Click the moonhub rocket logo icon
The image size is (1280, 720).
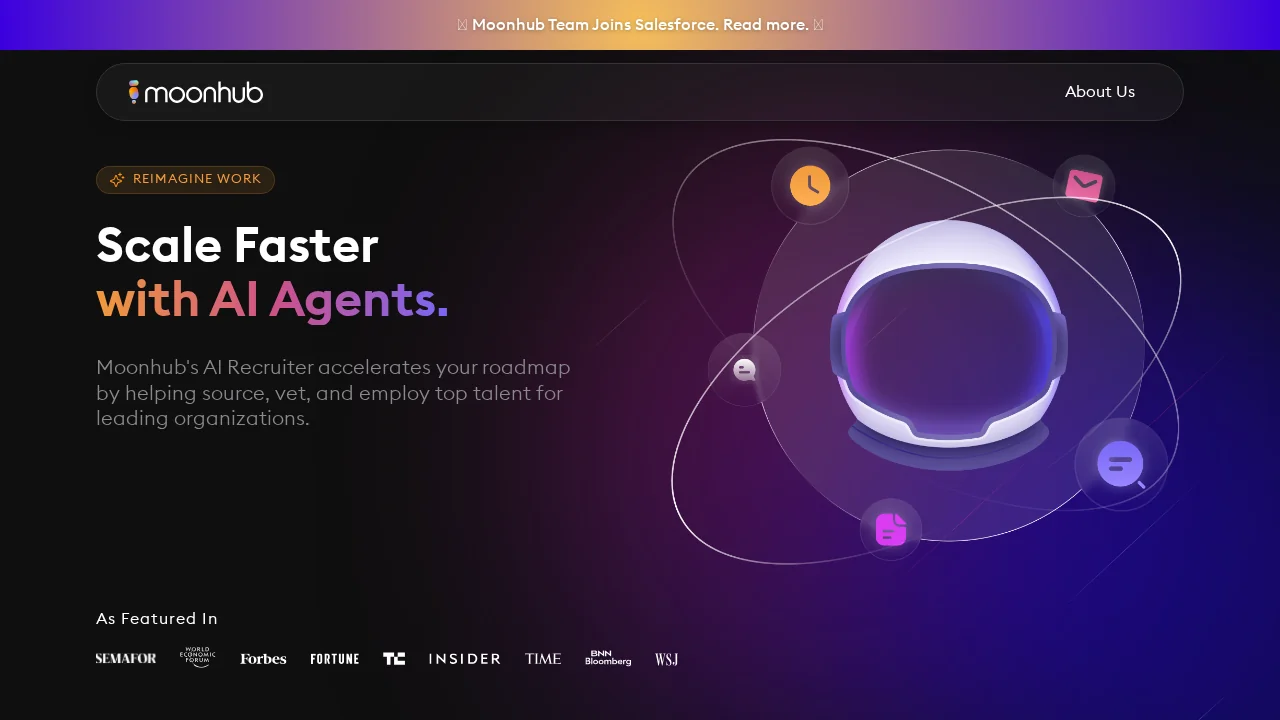coord(132,91)
